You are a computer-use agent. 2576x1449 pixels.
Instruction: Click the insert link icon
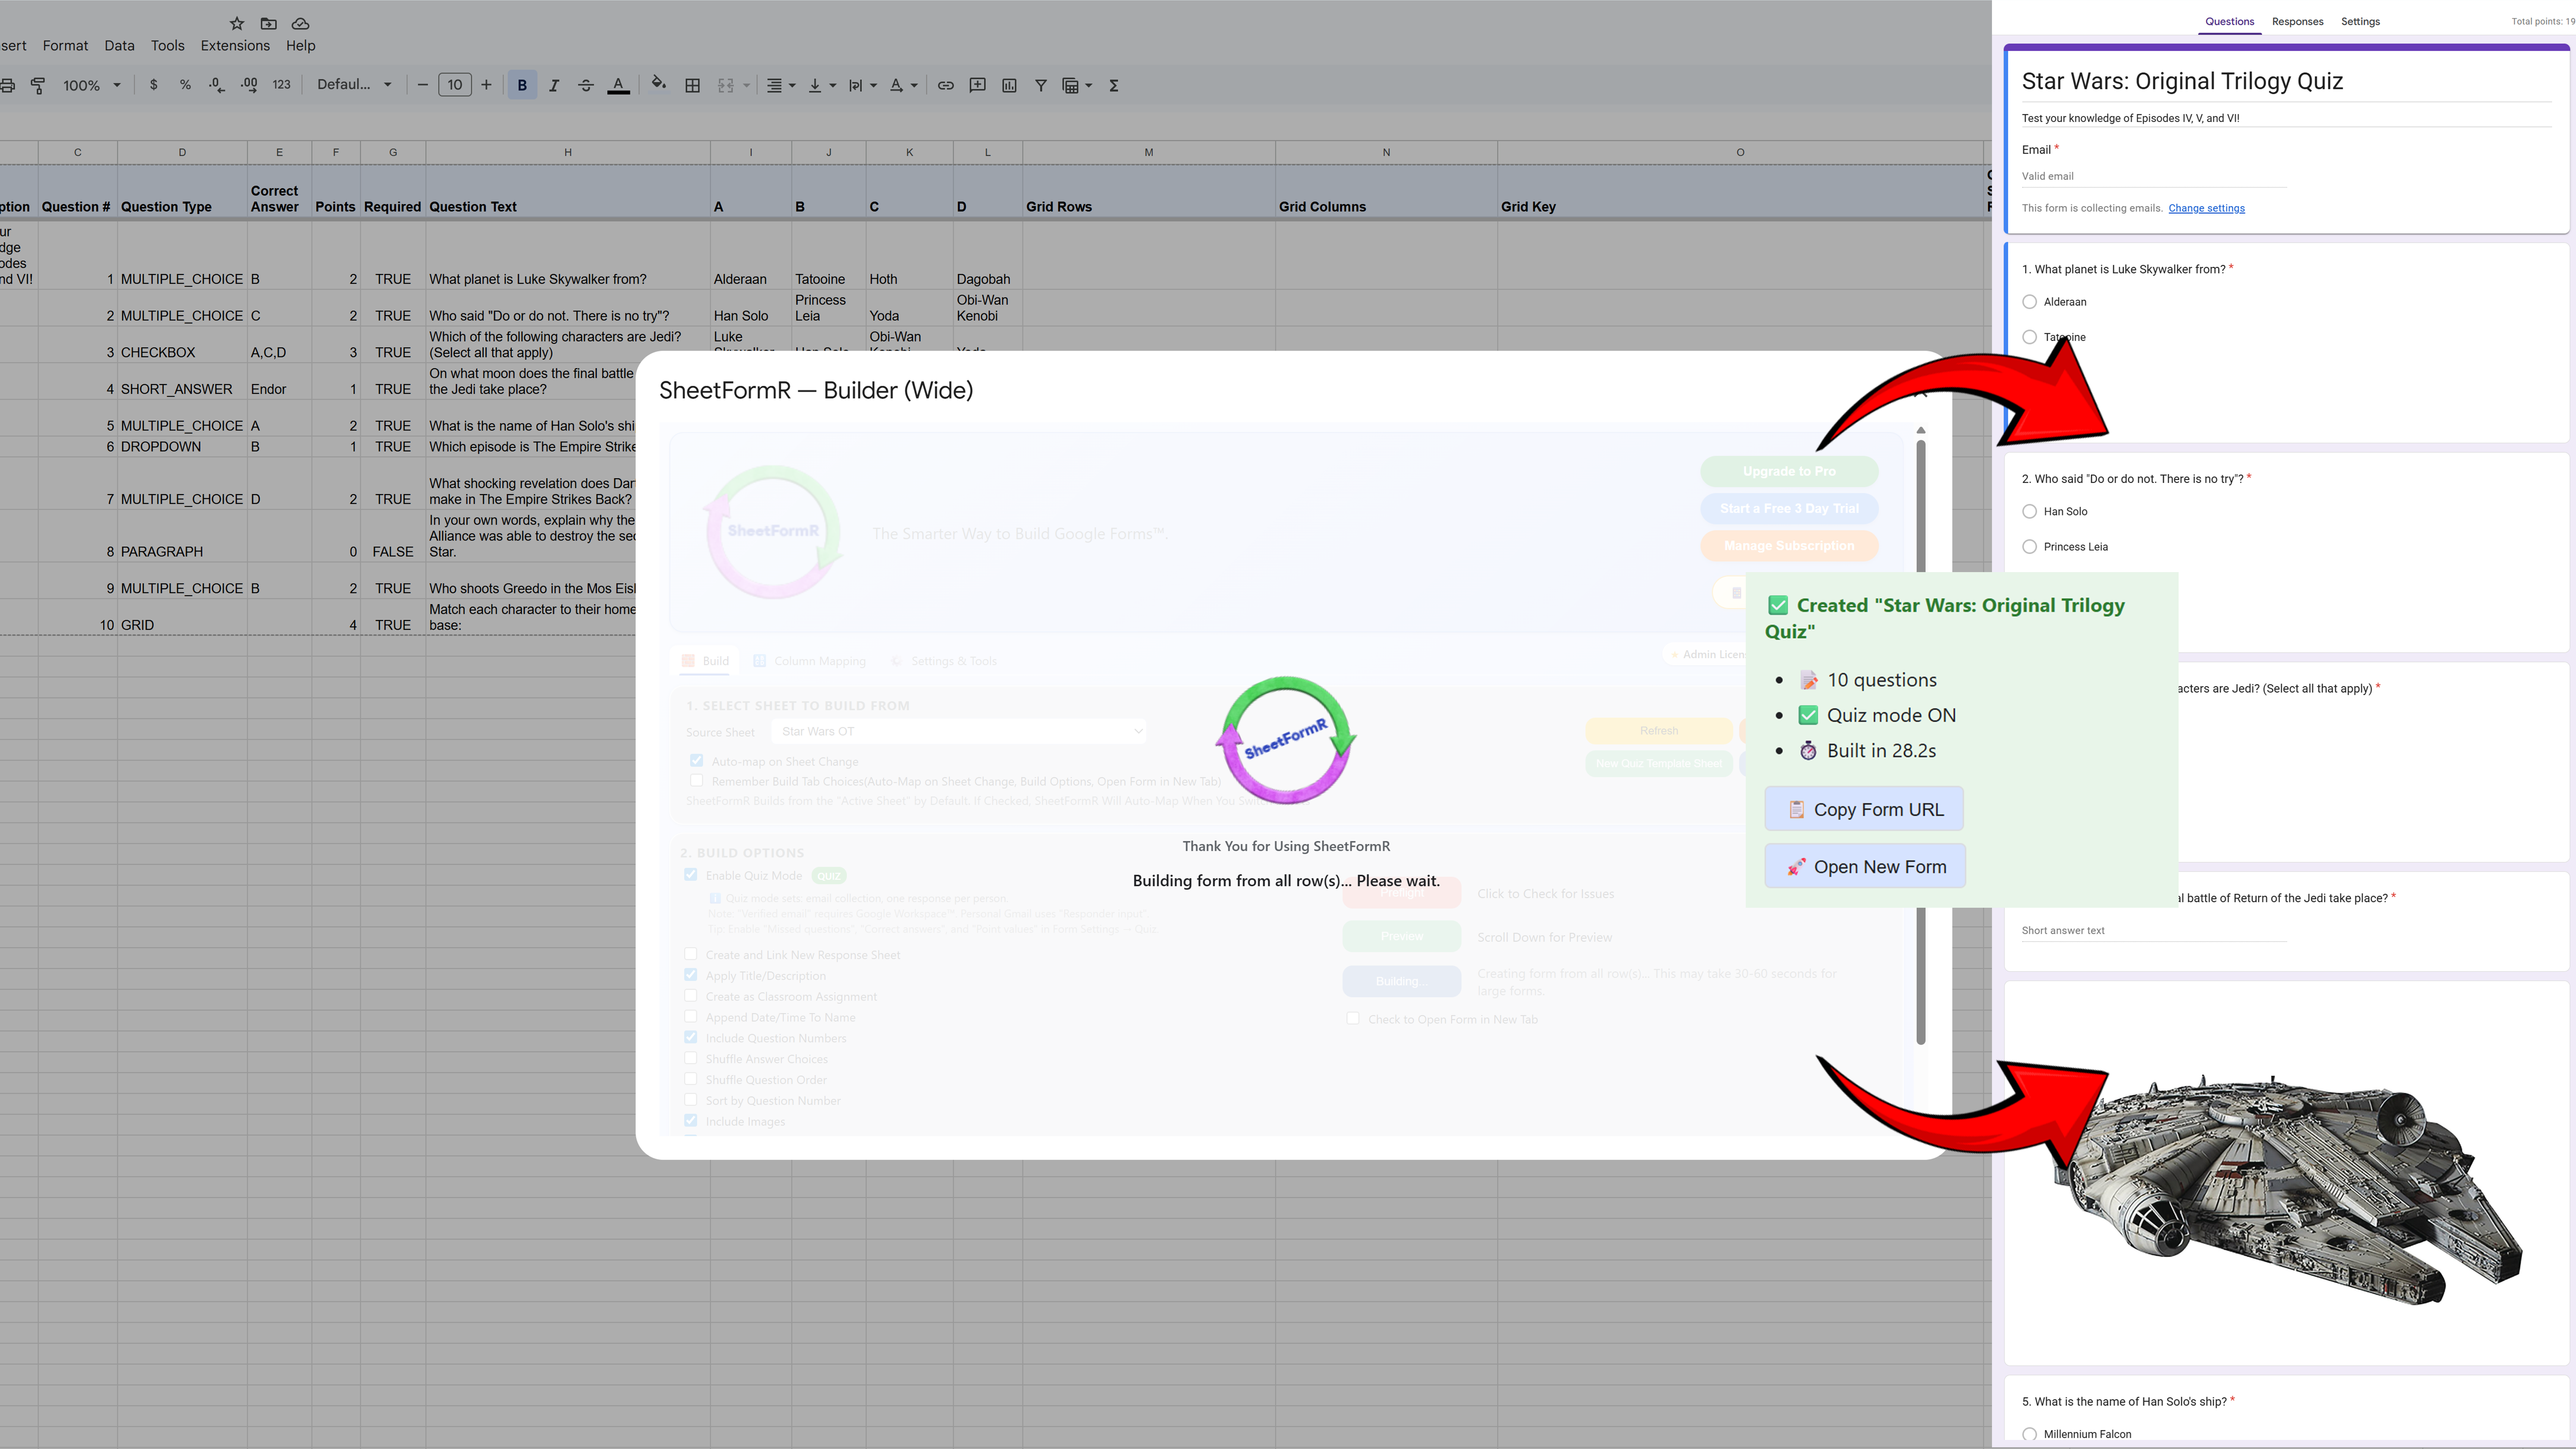[x=945, y=85]
